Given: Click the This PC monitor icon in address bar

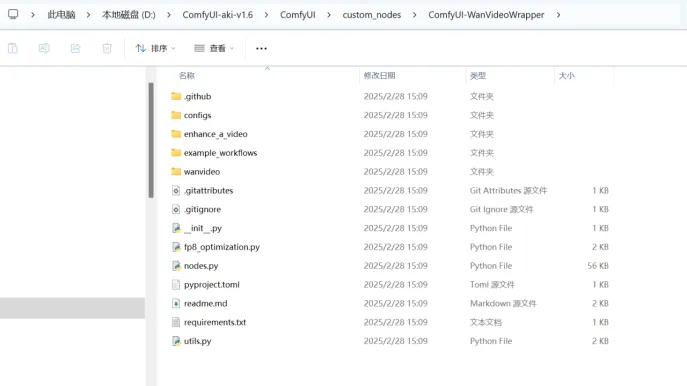Looking at the screenshot, I should coord(13,14).
